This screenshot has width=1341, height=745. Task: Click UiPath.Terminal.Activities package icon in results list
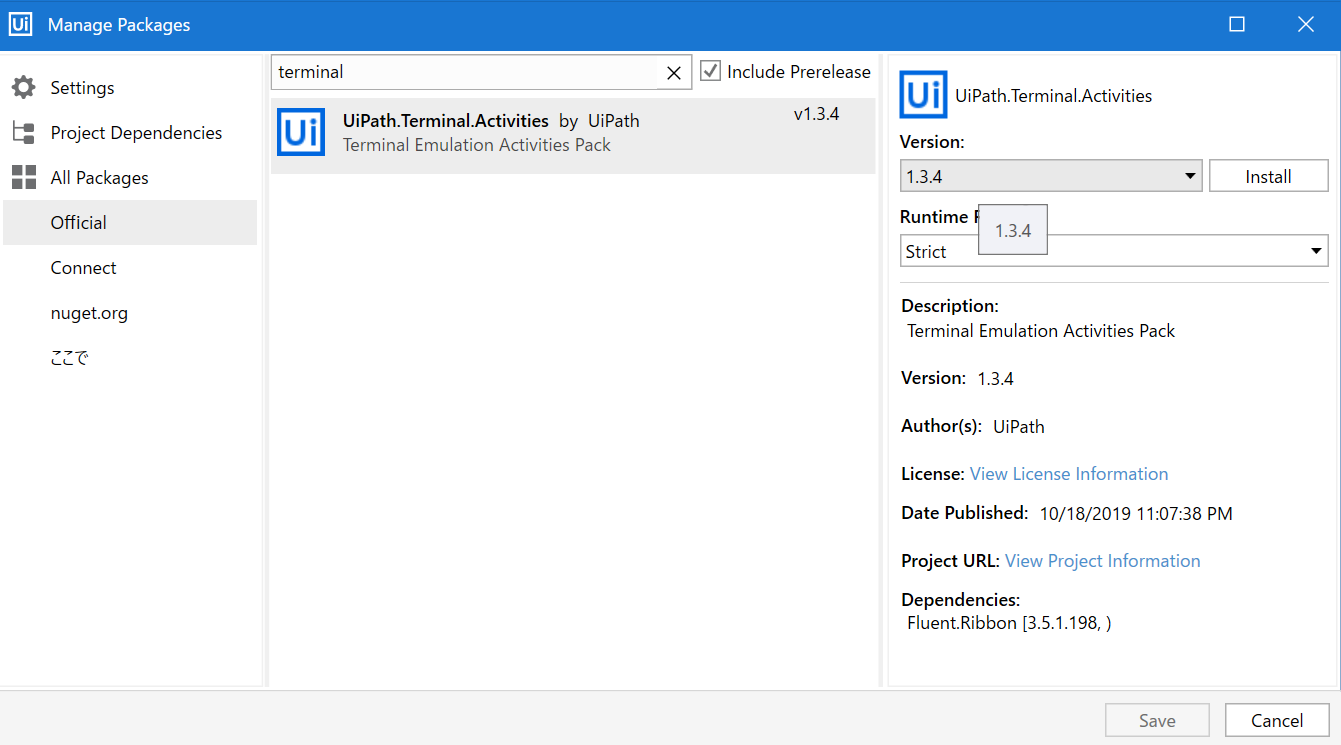[301, 132]
